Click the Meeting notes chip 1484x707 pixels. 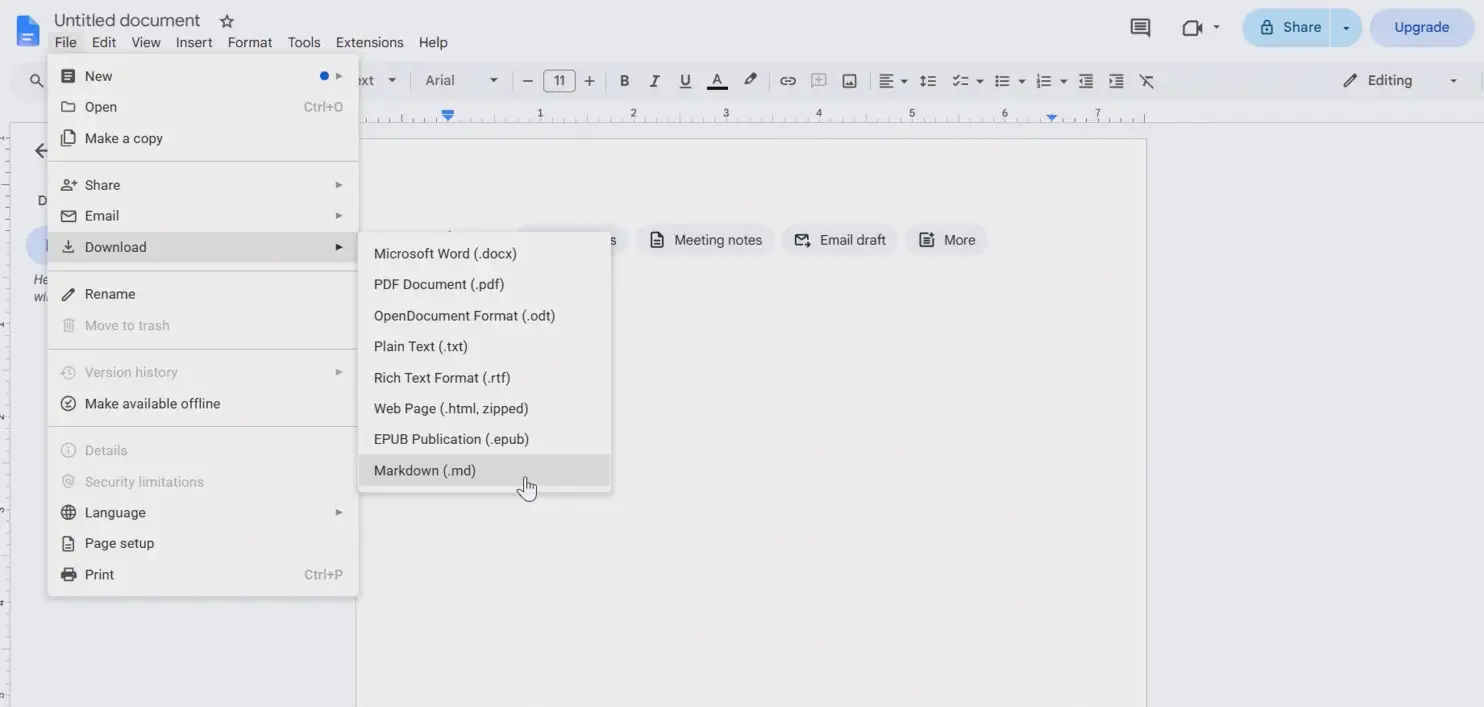[706, 240]
